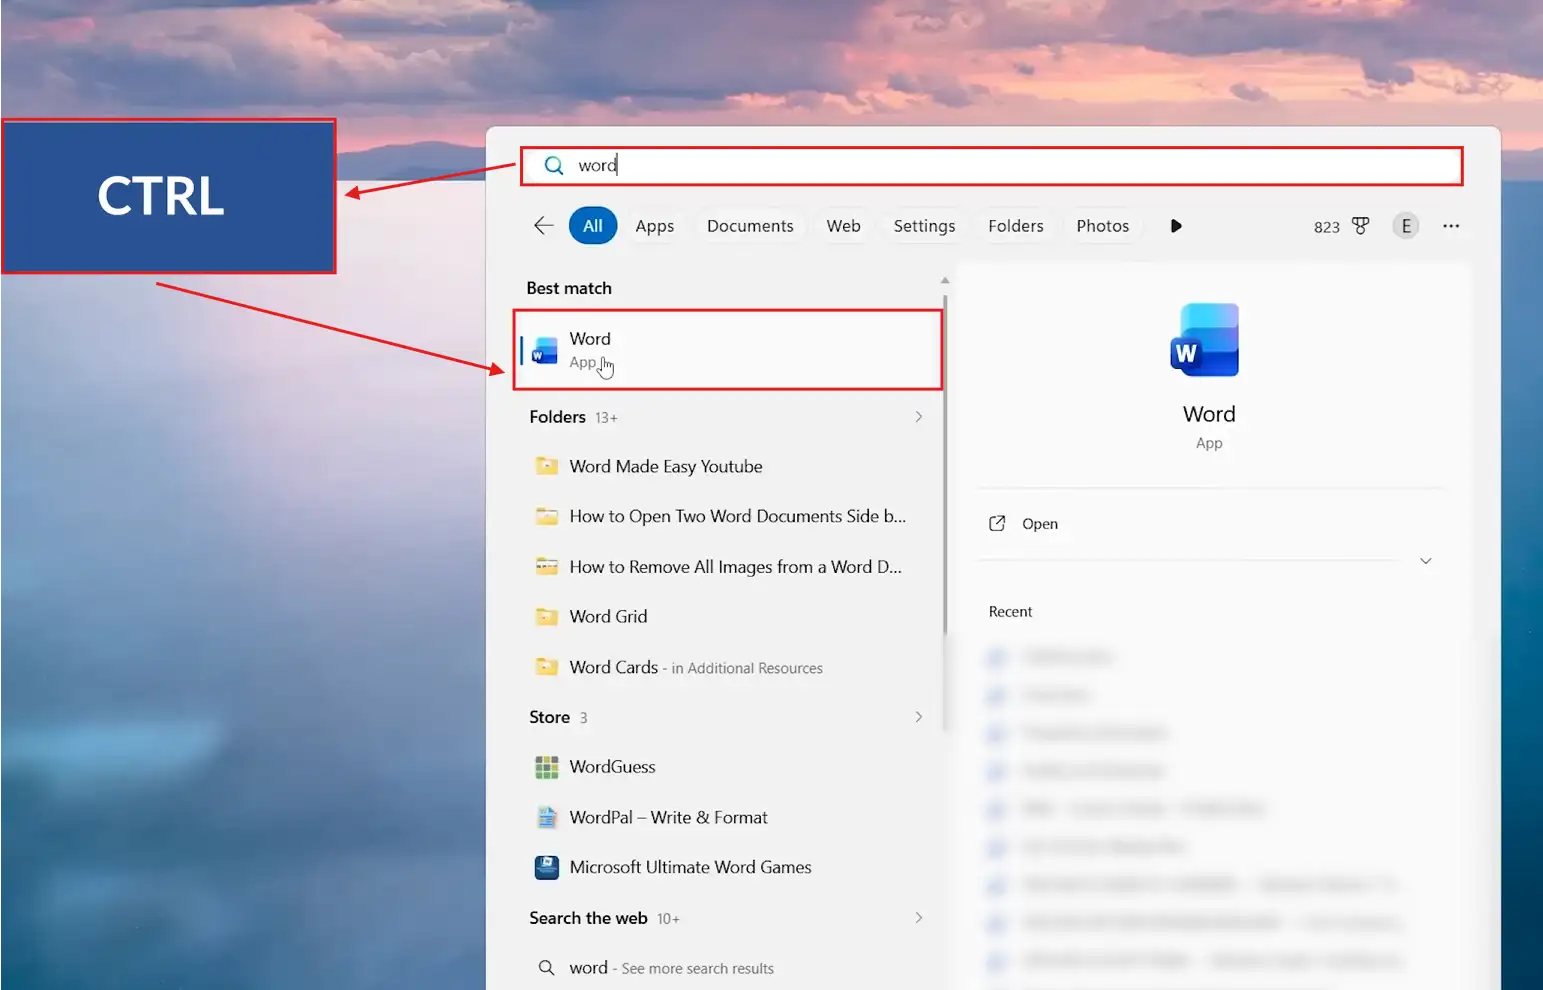Click Open in the Word preview pane
The image size is (1543, 990).
point(1039,524)
